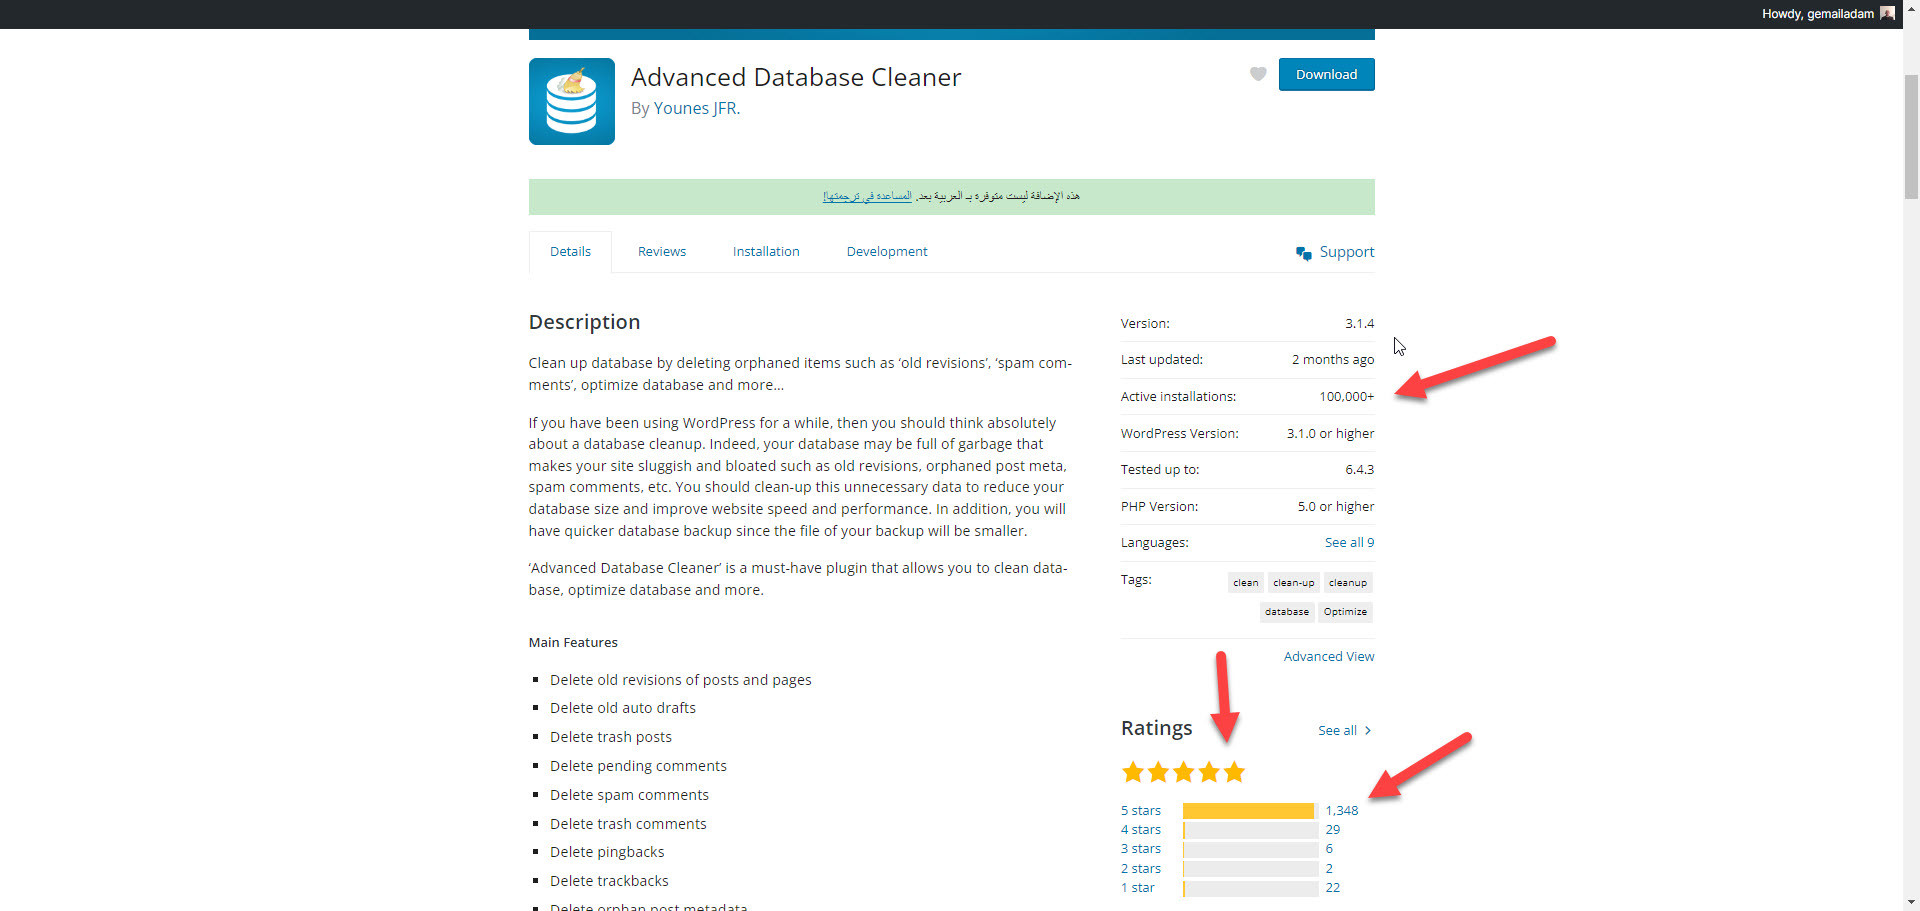Open author Younes JFR. profile link
This screenshot has width=1920, height=911.
click(x=697, y=108)
